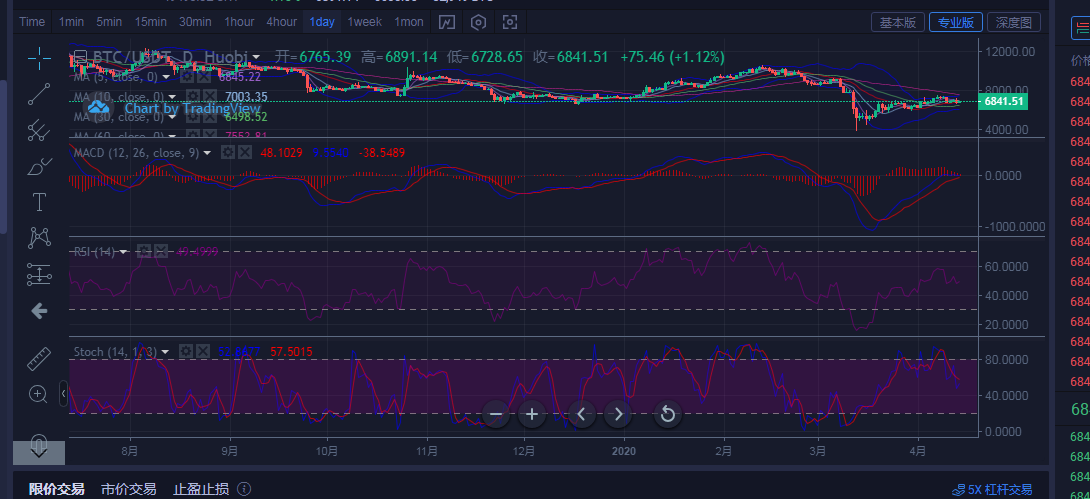Open the indicators button in top toolbar
Screen dimensions: 1090x499
(x=447, y=22)
